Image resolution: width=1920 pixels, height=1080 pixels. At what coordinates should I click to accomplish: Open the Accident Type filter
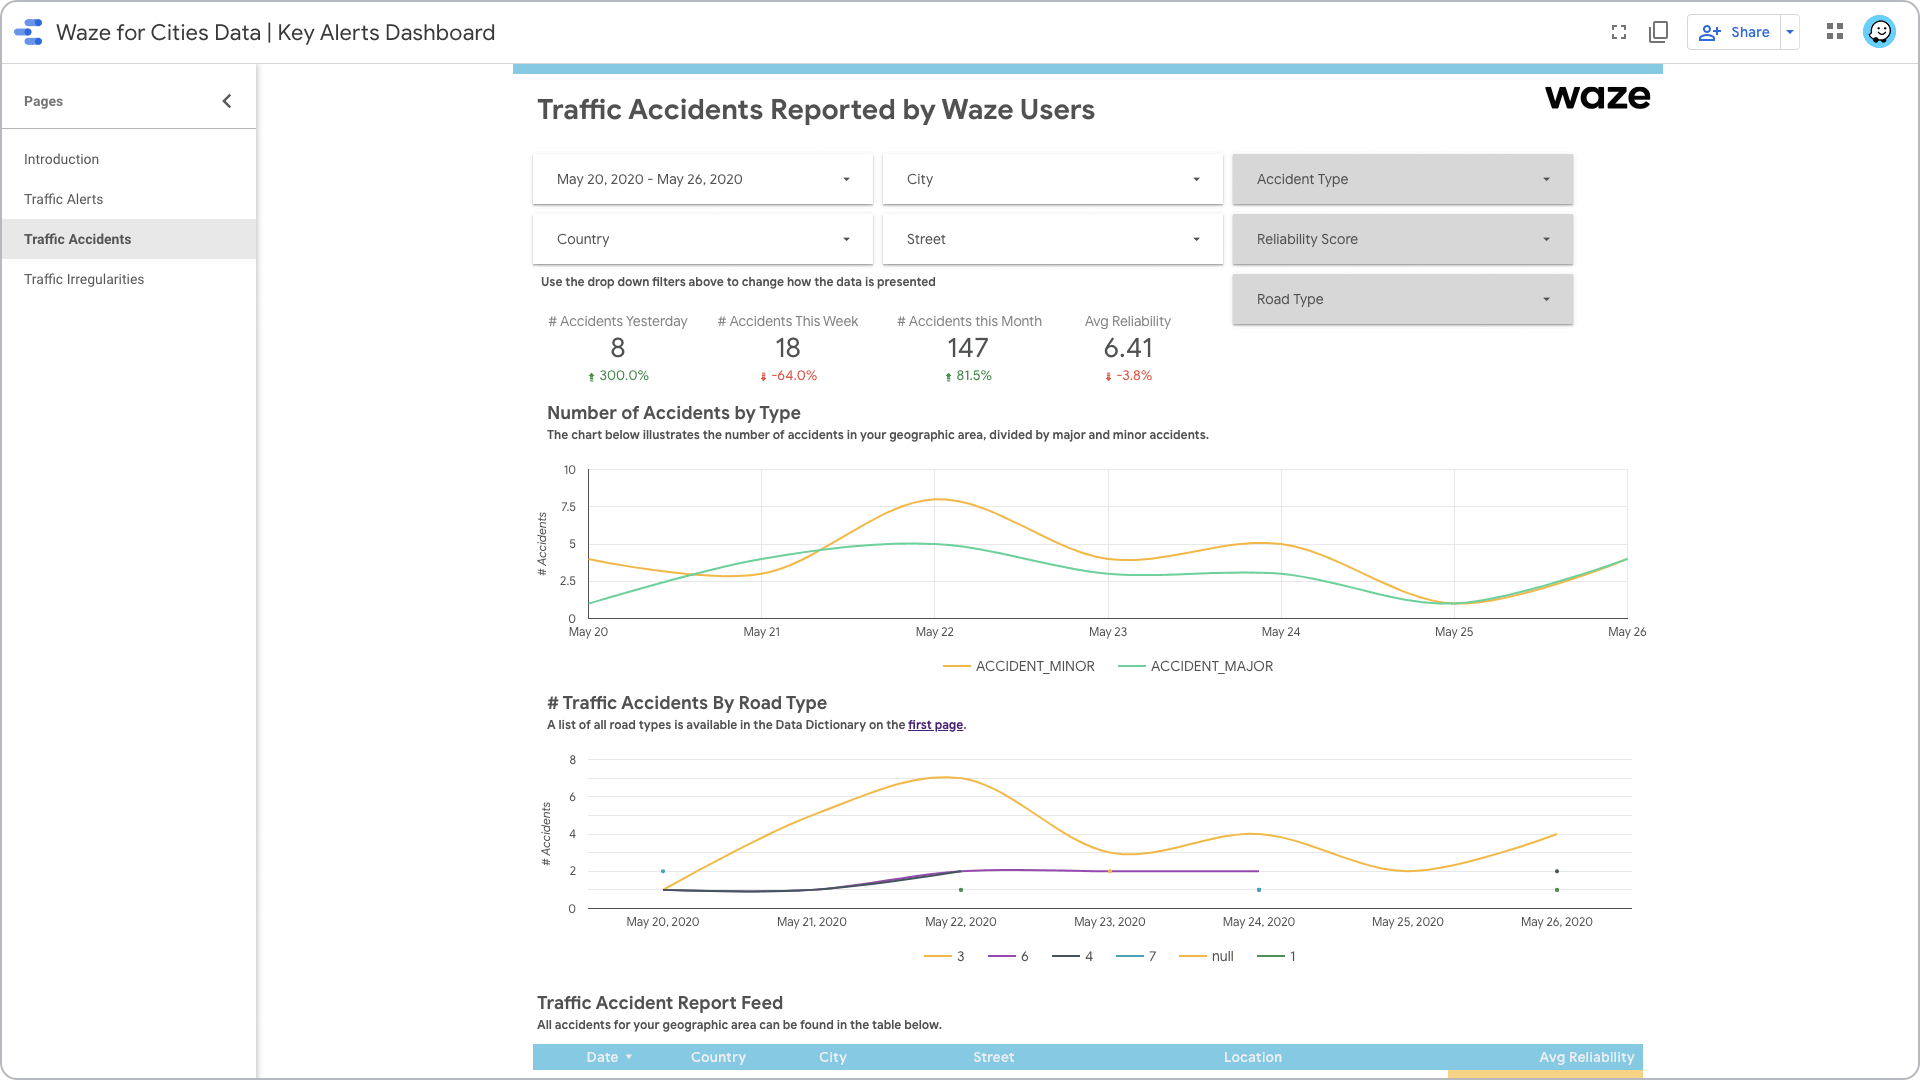pos(1403,179)
